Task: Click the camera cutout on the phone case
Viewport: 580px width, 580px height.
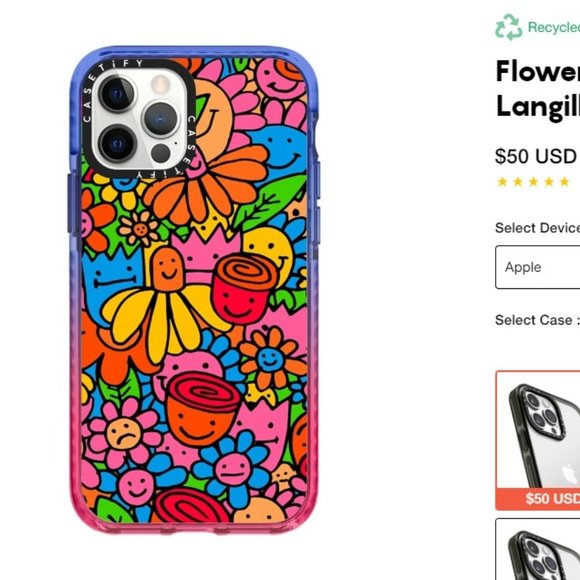Action: pos(138,118)
